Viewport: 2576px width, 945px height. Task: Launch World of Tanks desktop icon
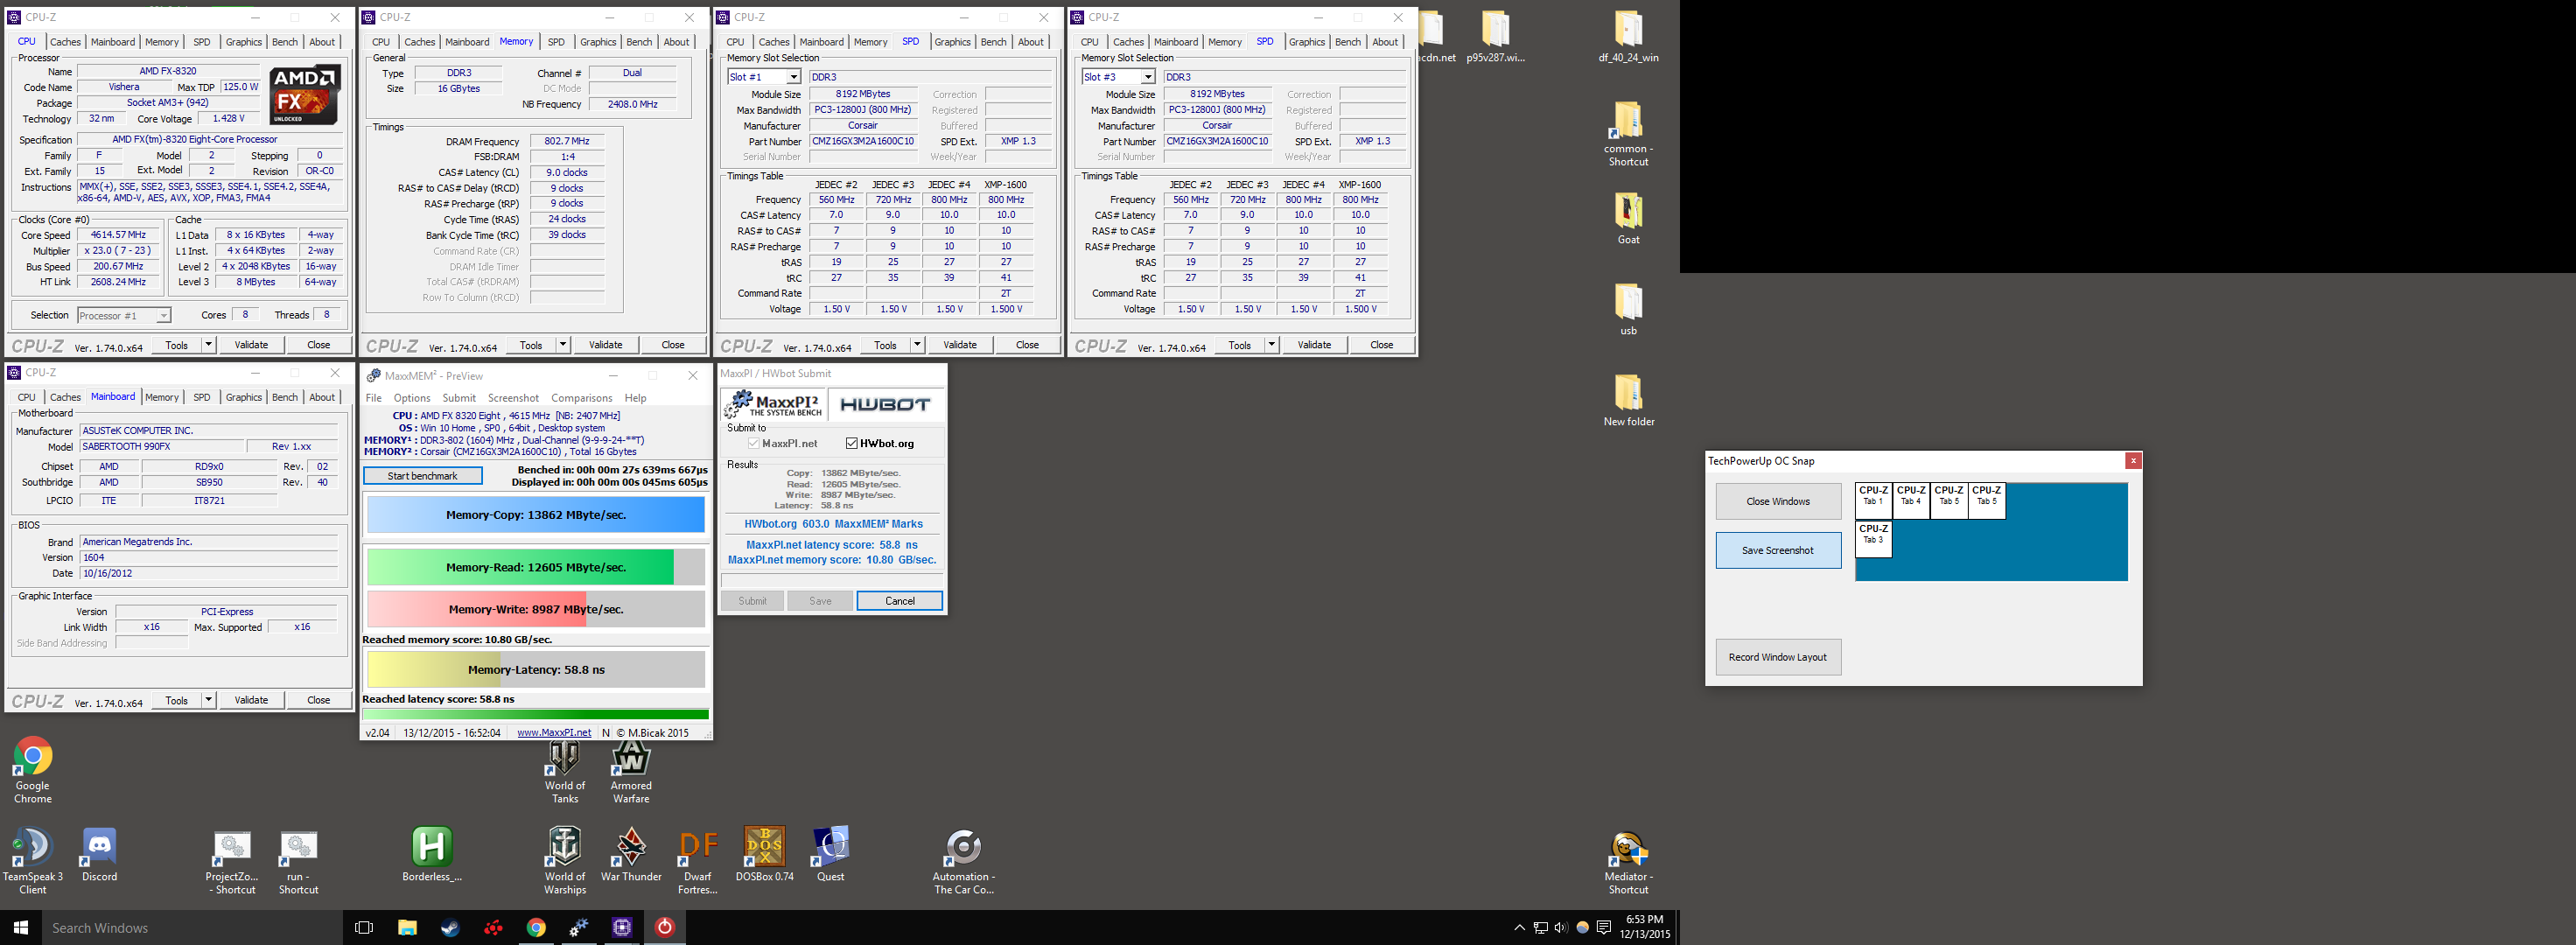point(565,772)
